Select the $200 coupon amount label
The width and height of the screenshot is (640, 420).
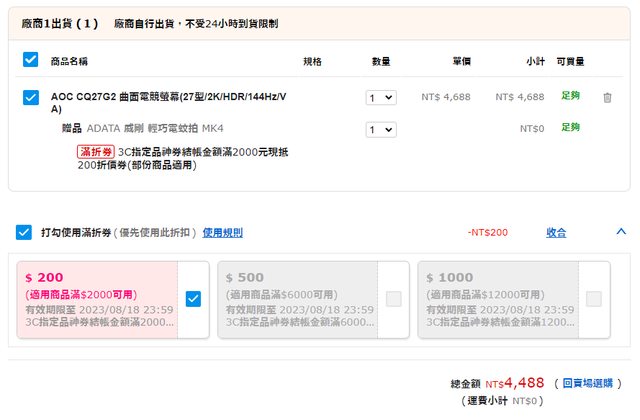[x=44, y=278]
